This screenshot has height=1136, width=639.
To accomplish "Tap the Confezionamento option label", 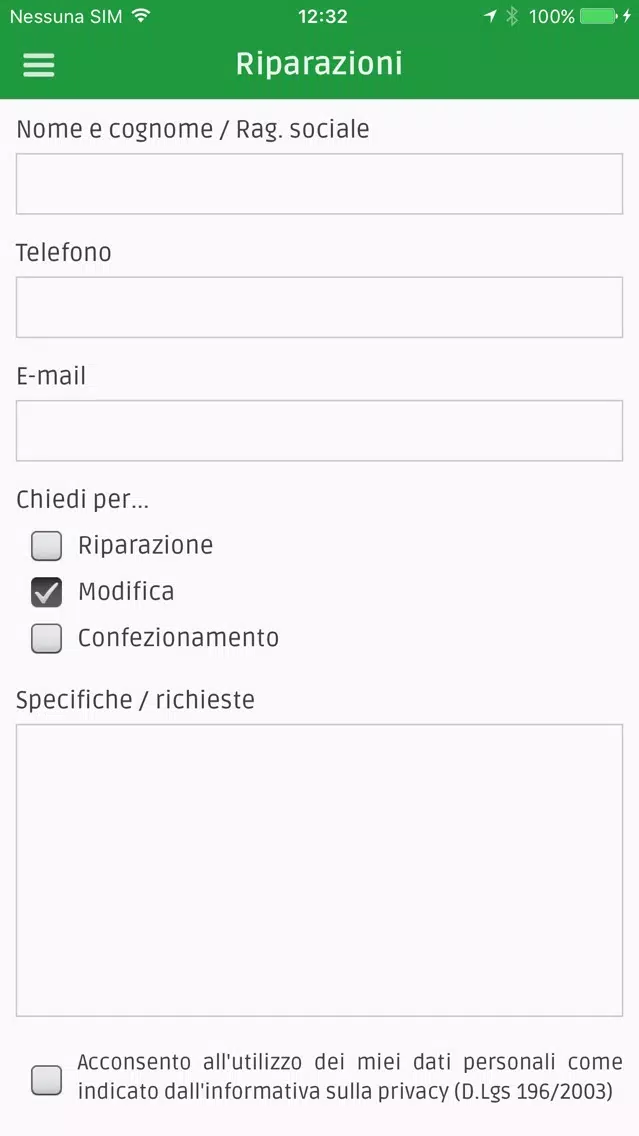I will 178,638.
